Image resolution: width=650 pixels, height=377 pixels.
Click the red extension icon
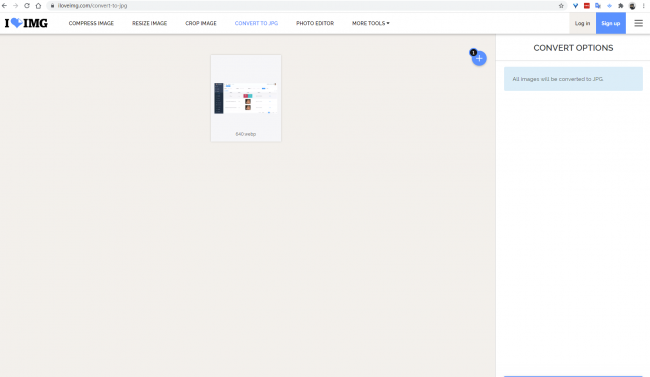587,6
